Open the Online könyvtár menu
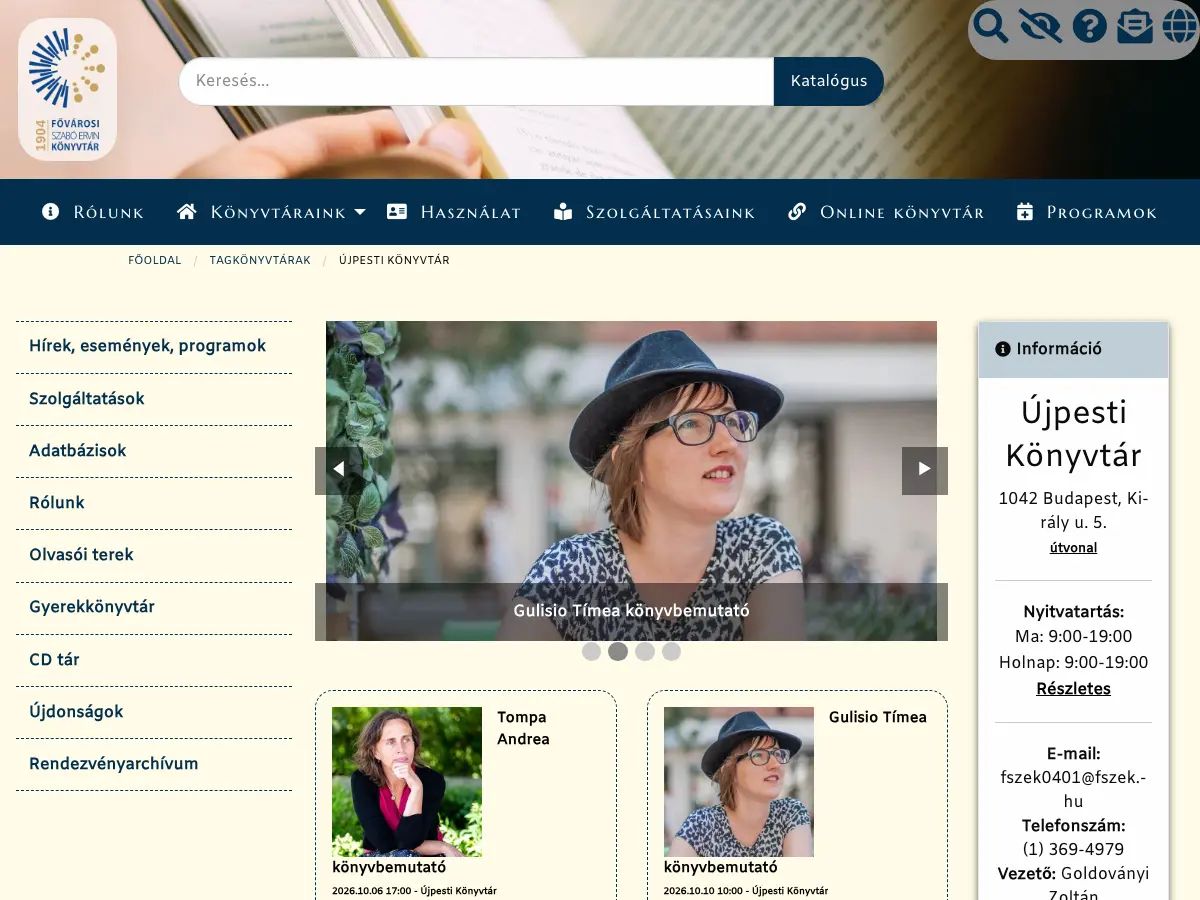The image size is (1200, 900). (886, 212)
